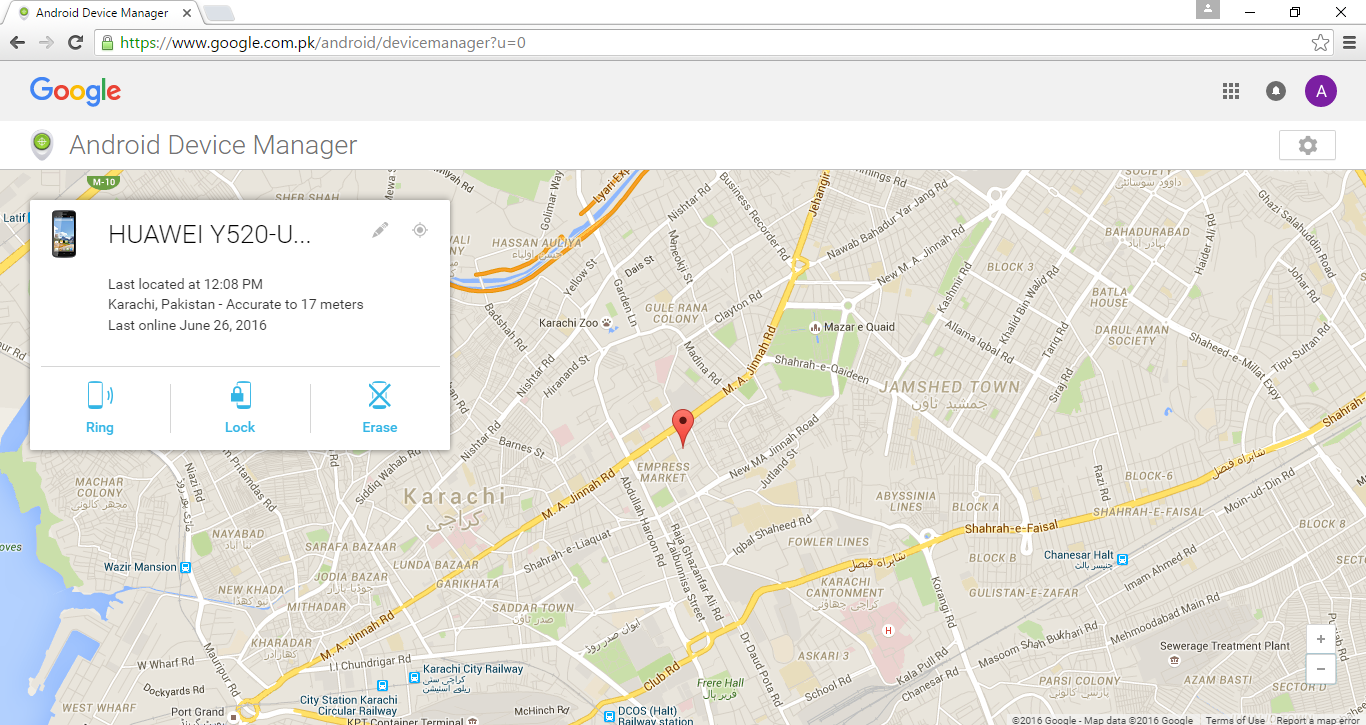Click Report a map error link
Viewport: 1366px width, 725px height.
coord(1319,720)
